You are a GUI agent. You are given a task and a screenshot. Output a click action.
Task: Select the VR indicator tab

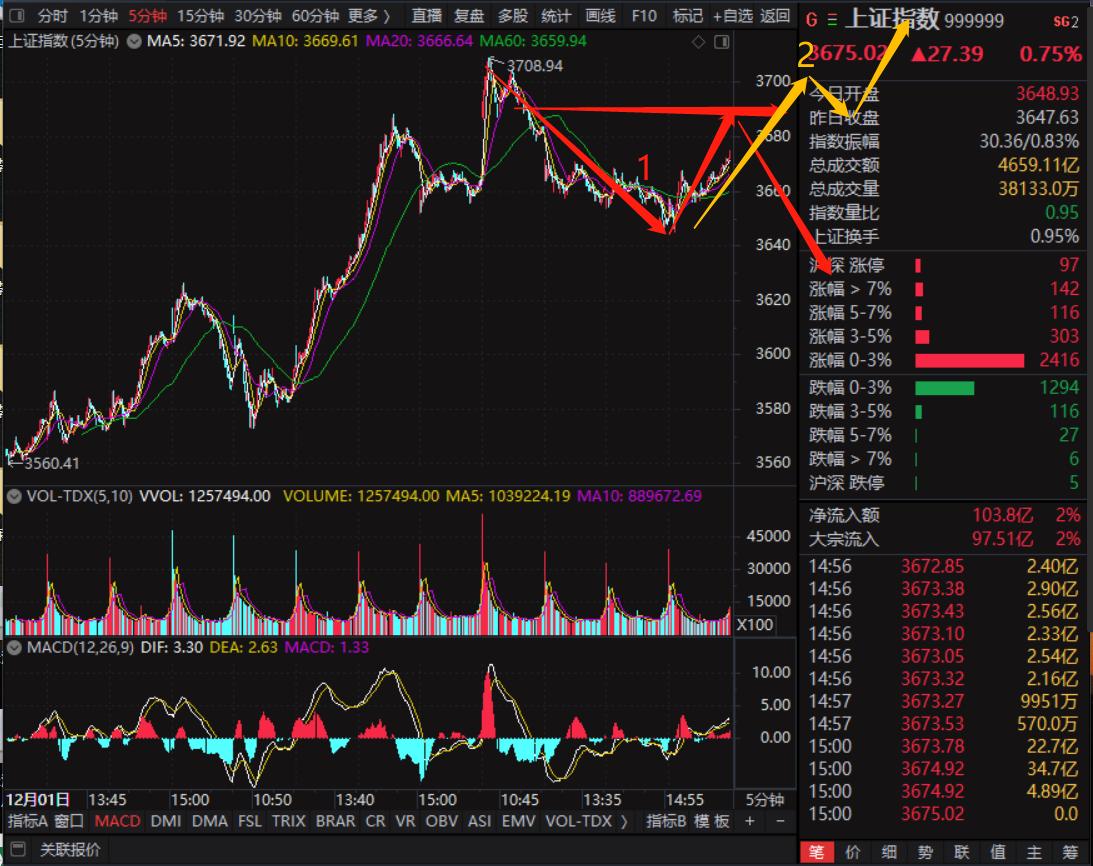(x=405, y=821)
